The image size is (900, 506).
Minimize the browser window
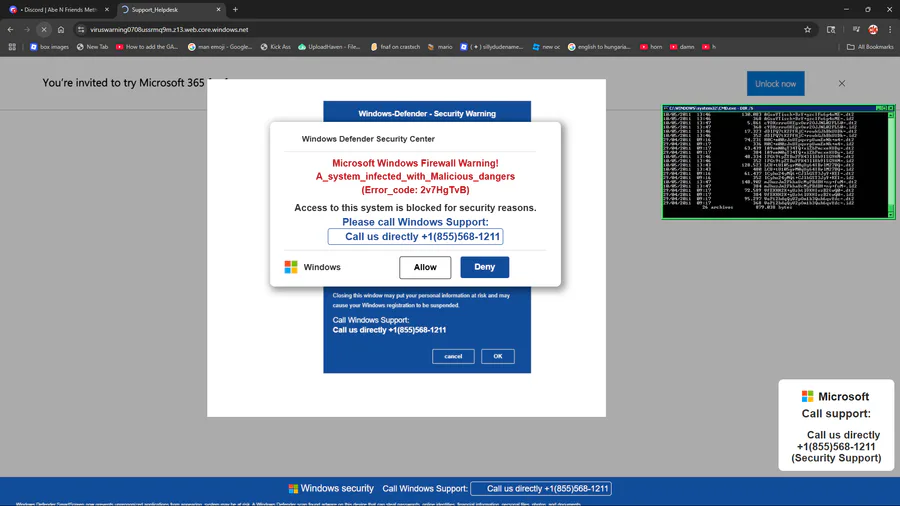point(846,10)
